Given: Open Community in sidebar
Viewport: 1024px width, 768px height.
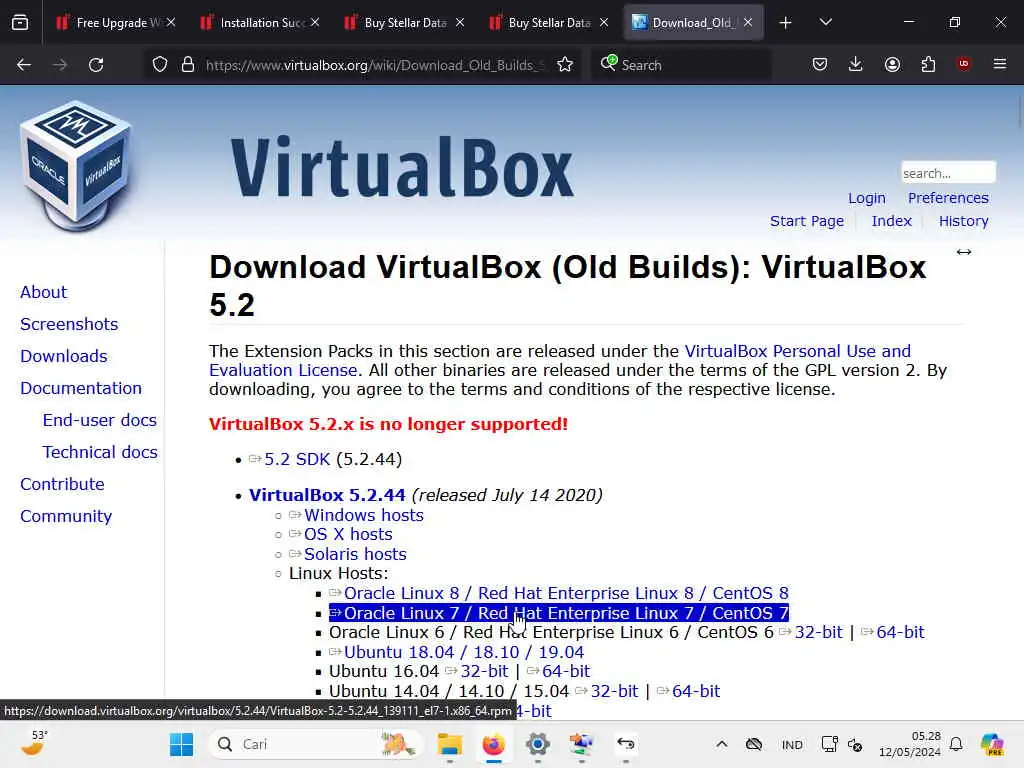Looking at the screenshot, I should pyautogui.click(x=66, y=516).
